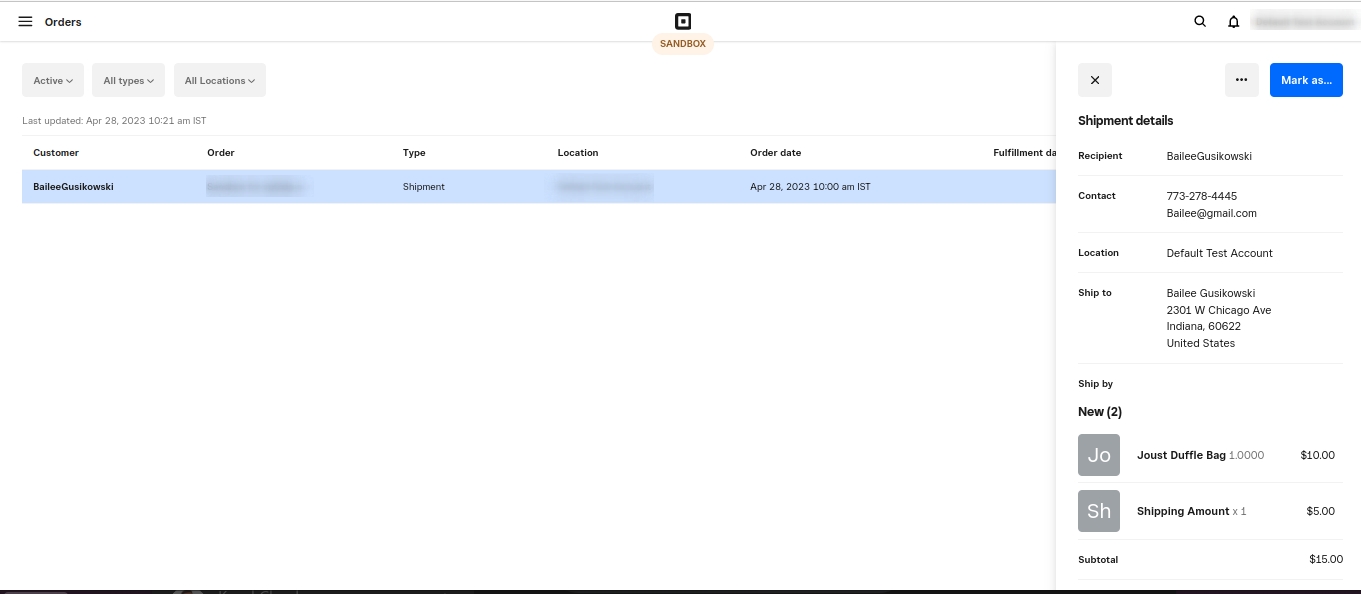Select the BaileeGusikowski order row
Screen dimensions: 1361x594
click(500, 187)
